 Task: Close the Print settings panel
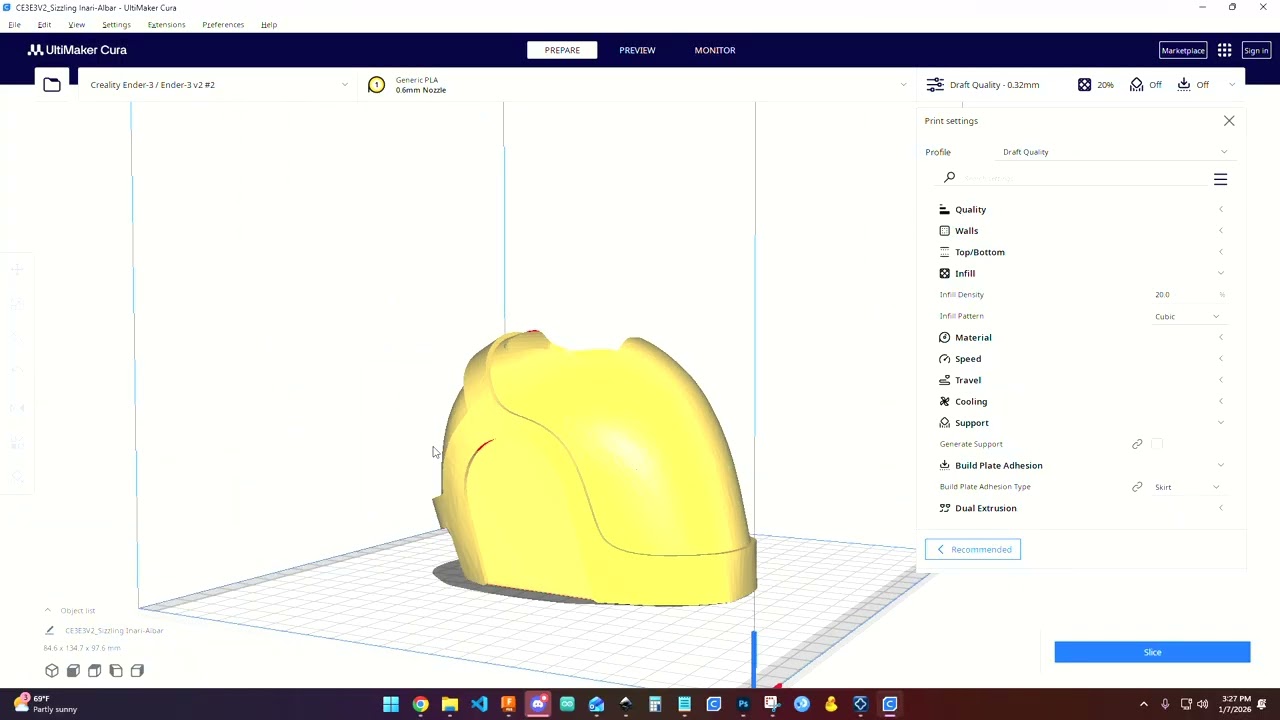1229,121
